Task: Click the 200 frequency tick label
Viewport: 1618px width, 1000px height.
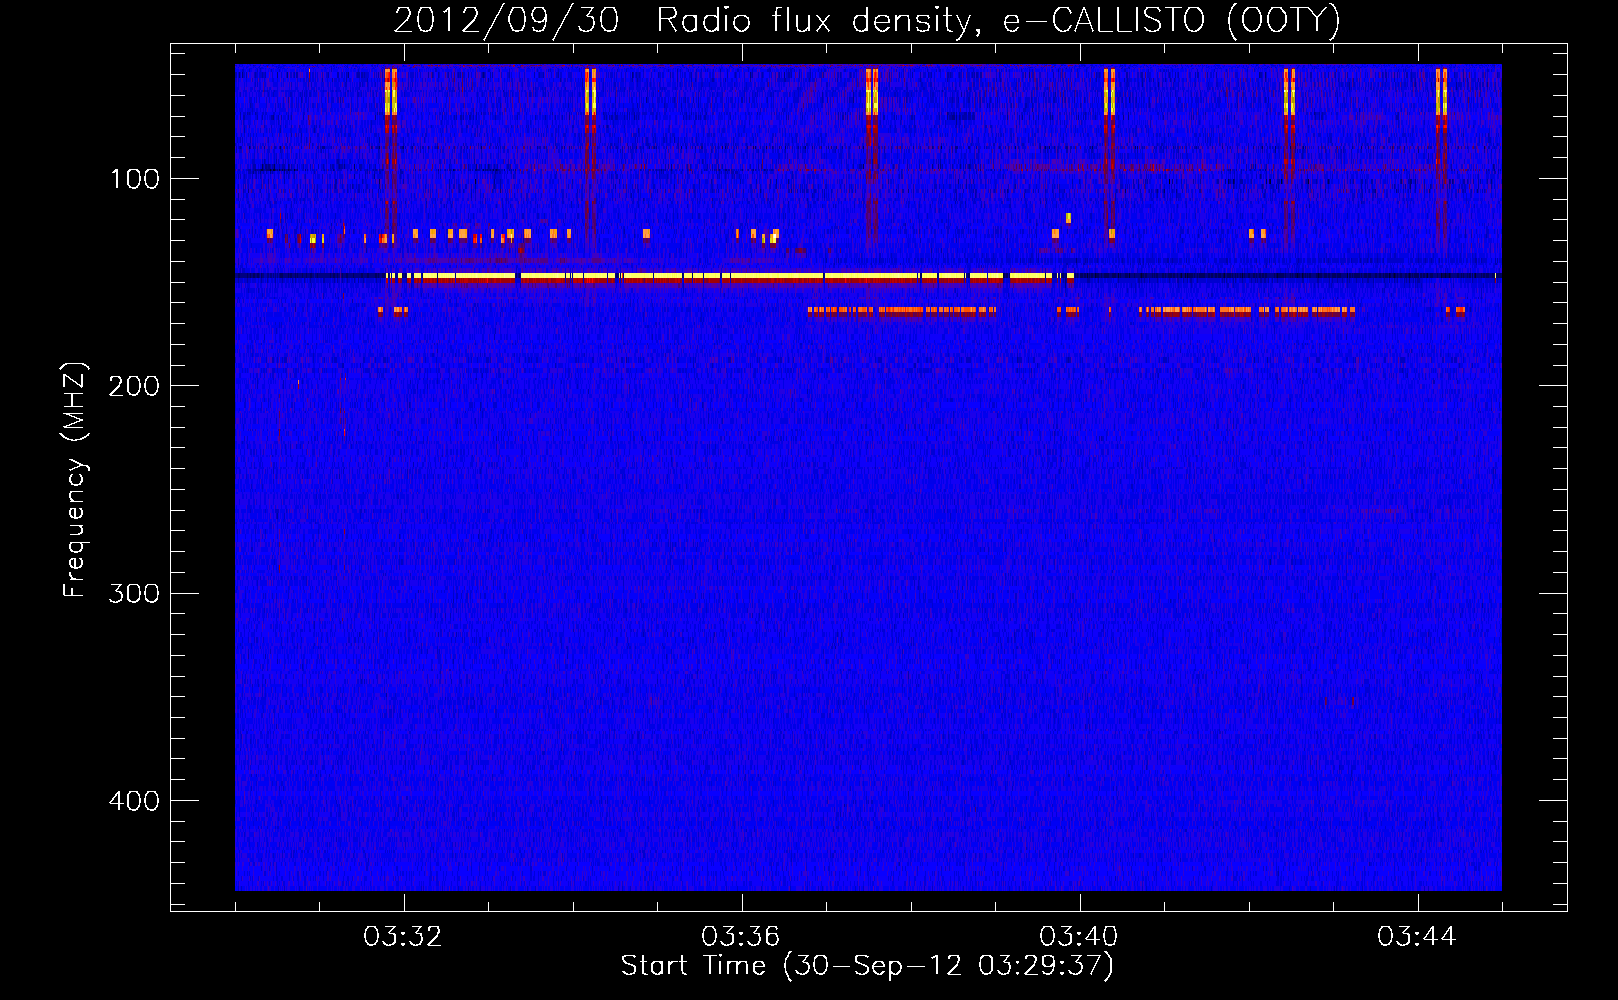Action: coord(134,386)
